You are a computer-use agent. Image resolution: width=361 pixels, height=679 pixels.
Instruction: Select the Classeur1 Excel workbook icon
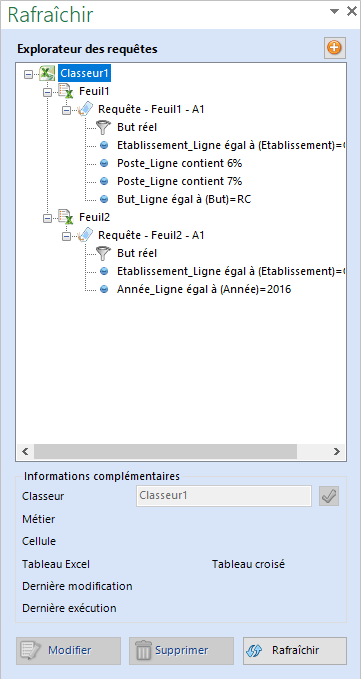(46, 74)
